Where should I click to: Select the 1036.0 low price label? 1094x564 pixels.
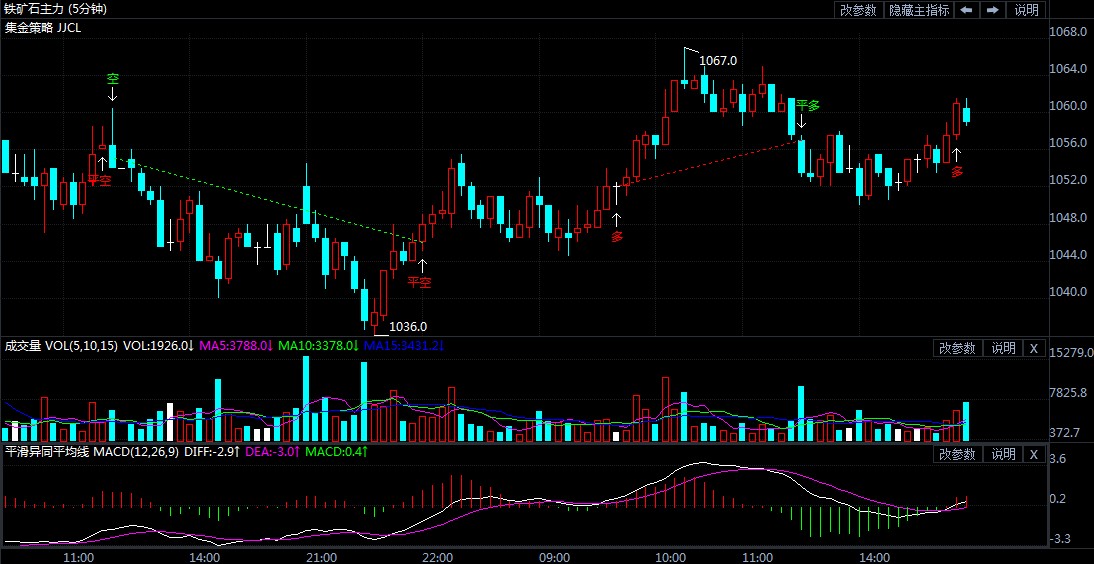click(407, 326)
